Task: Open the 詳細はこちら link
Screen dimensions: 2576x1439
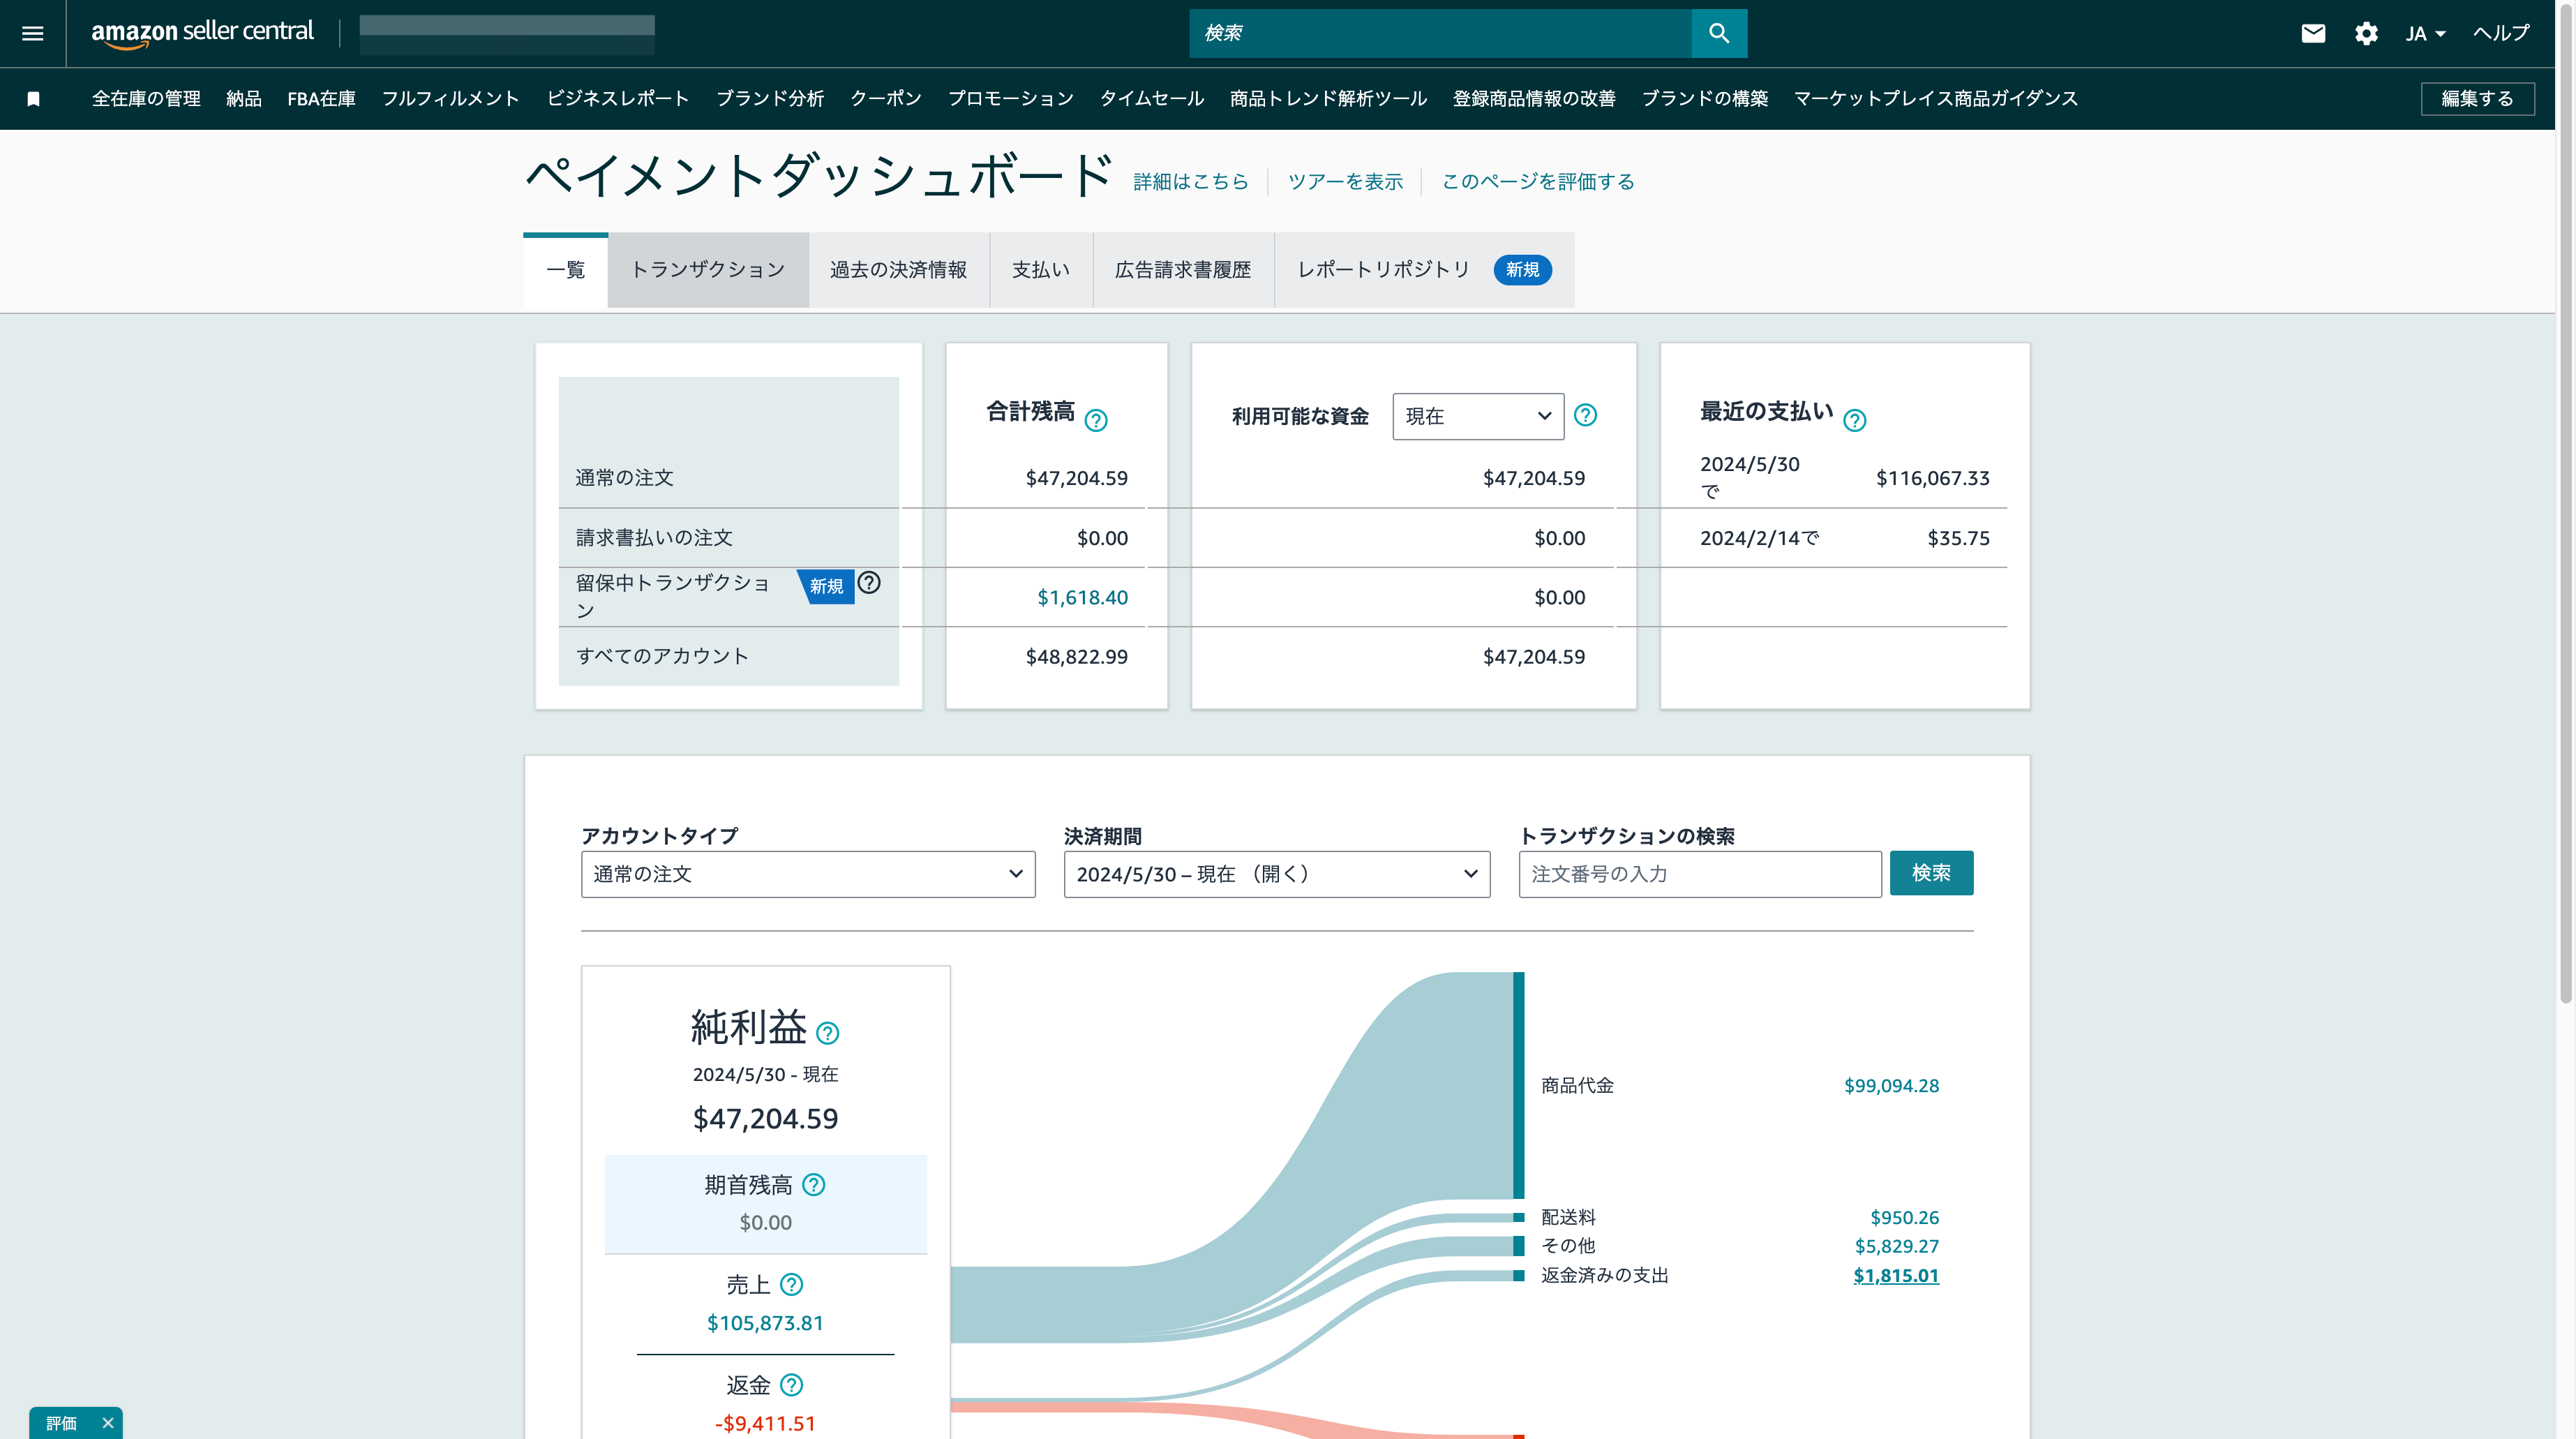Action: point(1190,182)
